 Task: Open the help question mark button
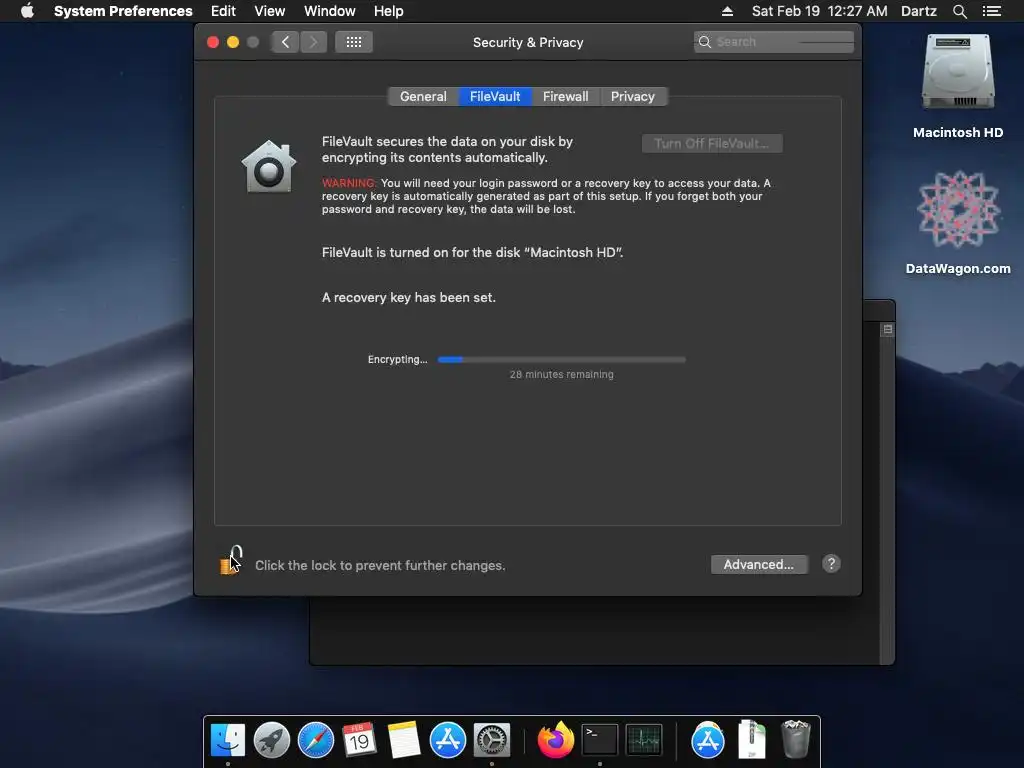(x=831, y=564)
